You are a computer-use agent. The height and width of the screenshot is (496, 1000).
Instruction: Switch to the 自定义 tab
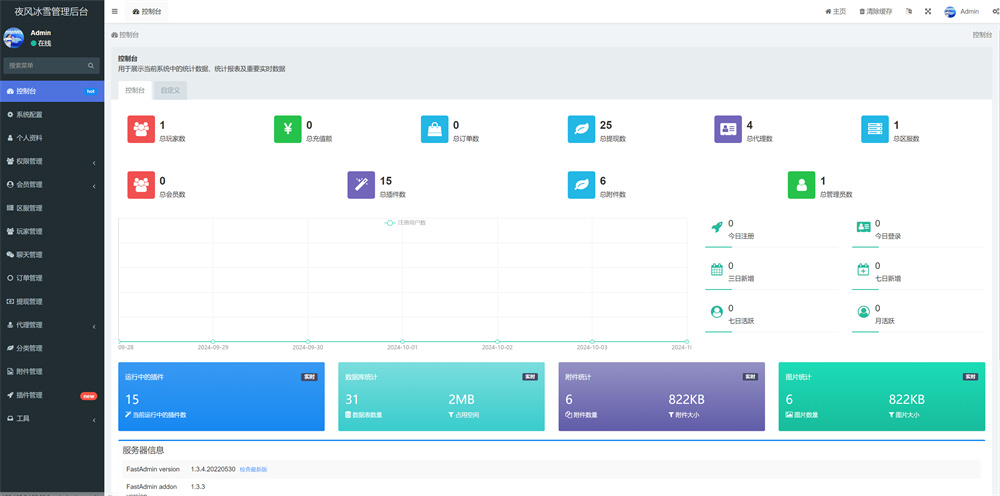click(x=170, y=90)
